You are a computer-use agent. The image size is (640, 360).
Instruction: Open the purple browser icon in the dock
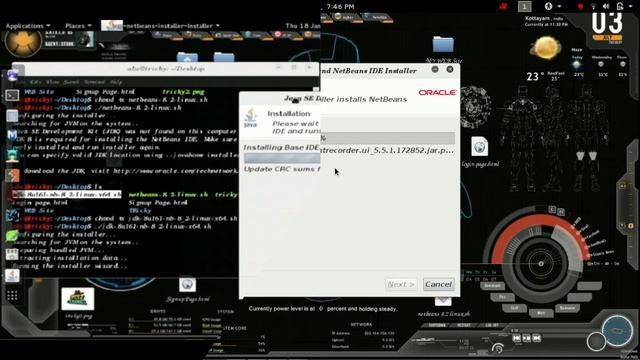click(12, 76)
